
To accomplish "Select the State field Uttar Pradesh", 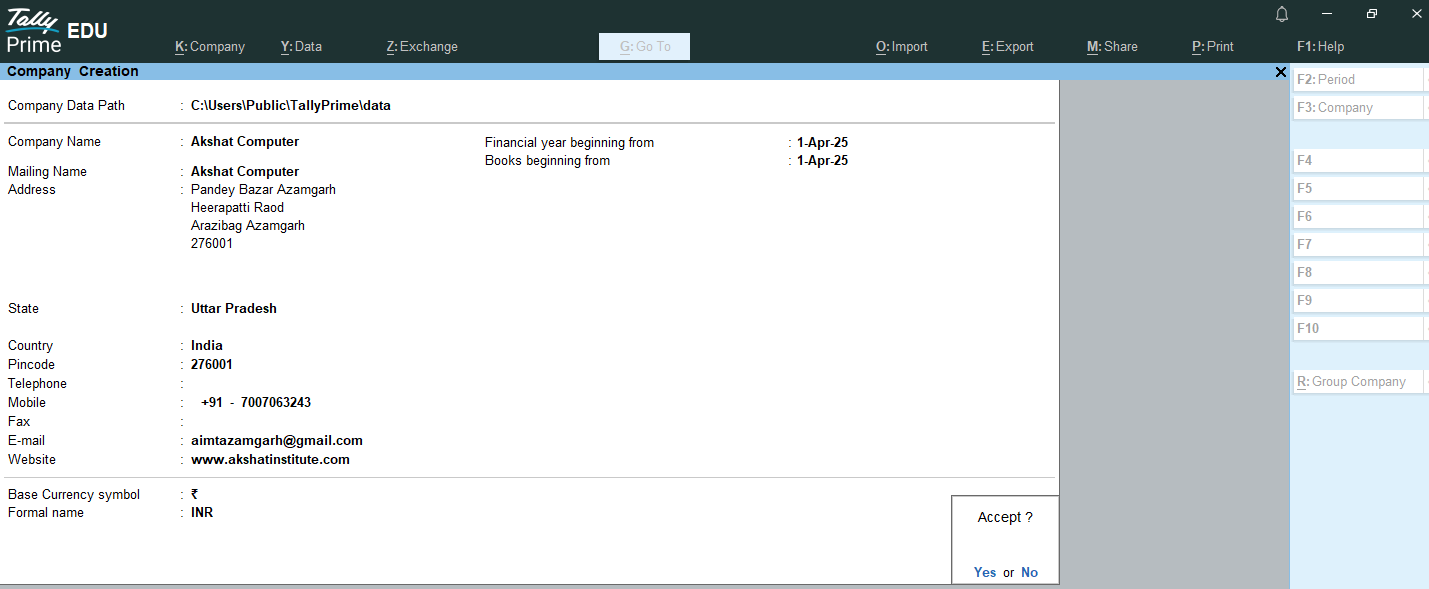I will (234, 309).
